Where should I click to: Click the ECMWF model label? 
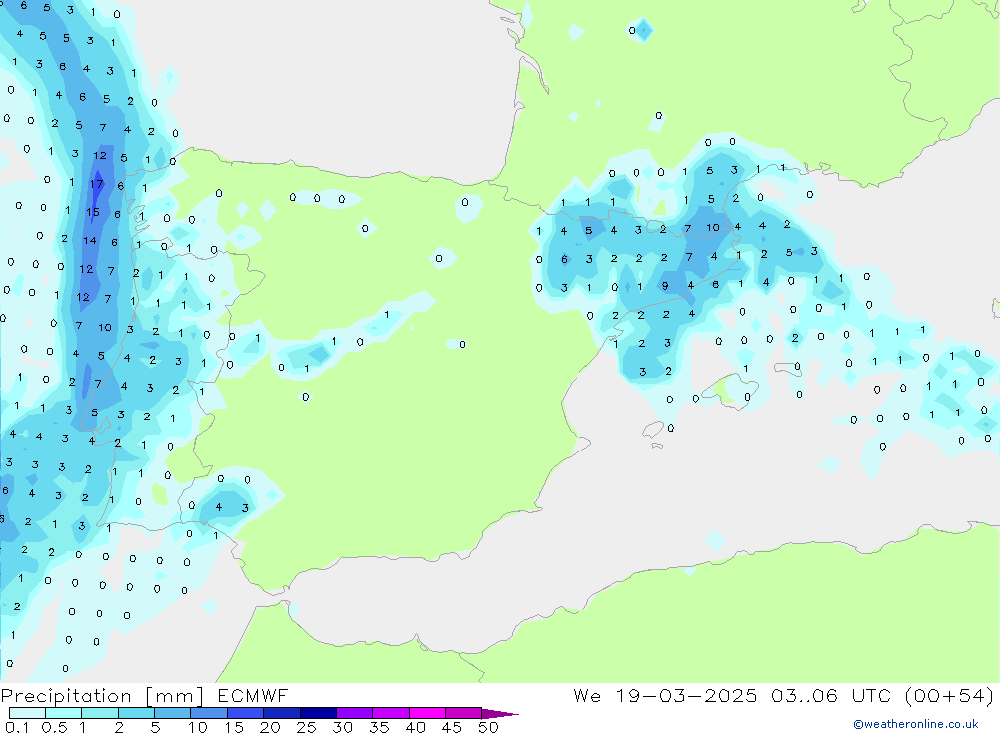253,695
